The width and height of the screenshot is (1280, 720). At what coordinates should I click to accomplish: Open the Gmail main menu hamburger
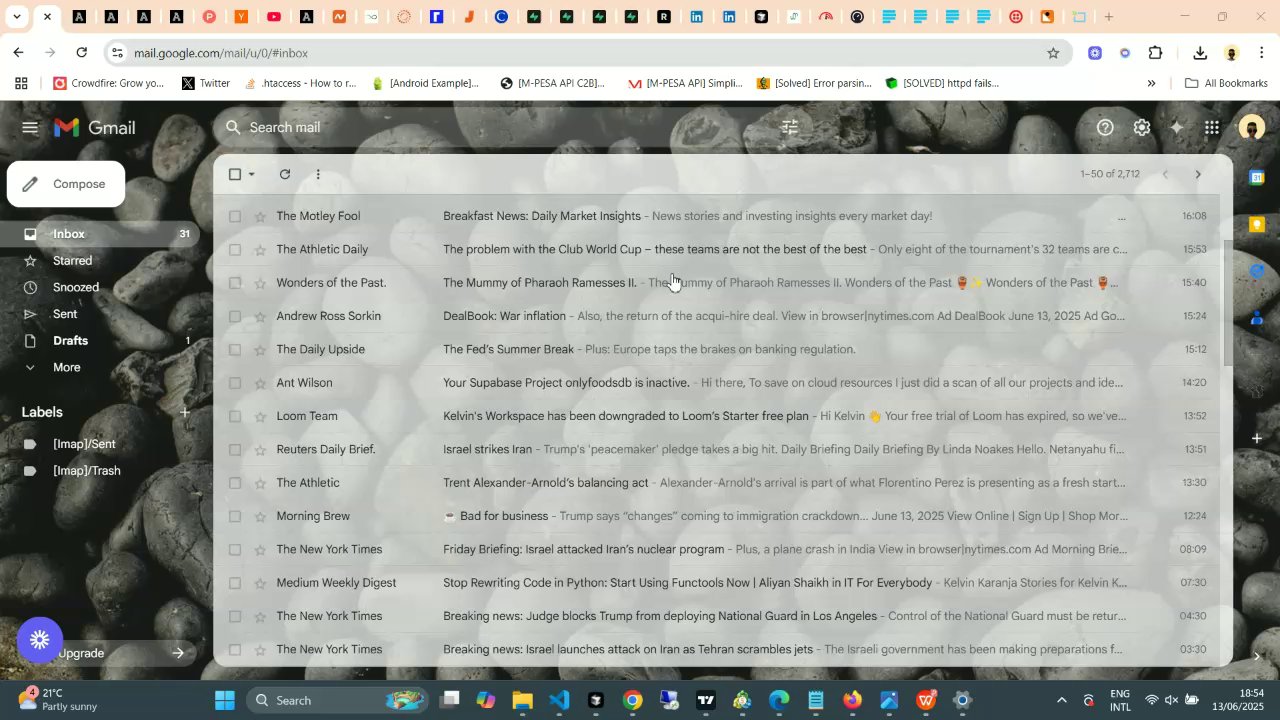[30, 128]
